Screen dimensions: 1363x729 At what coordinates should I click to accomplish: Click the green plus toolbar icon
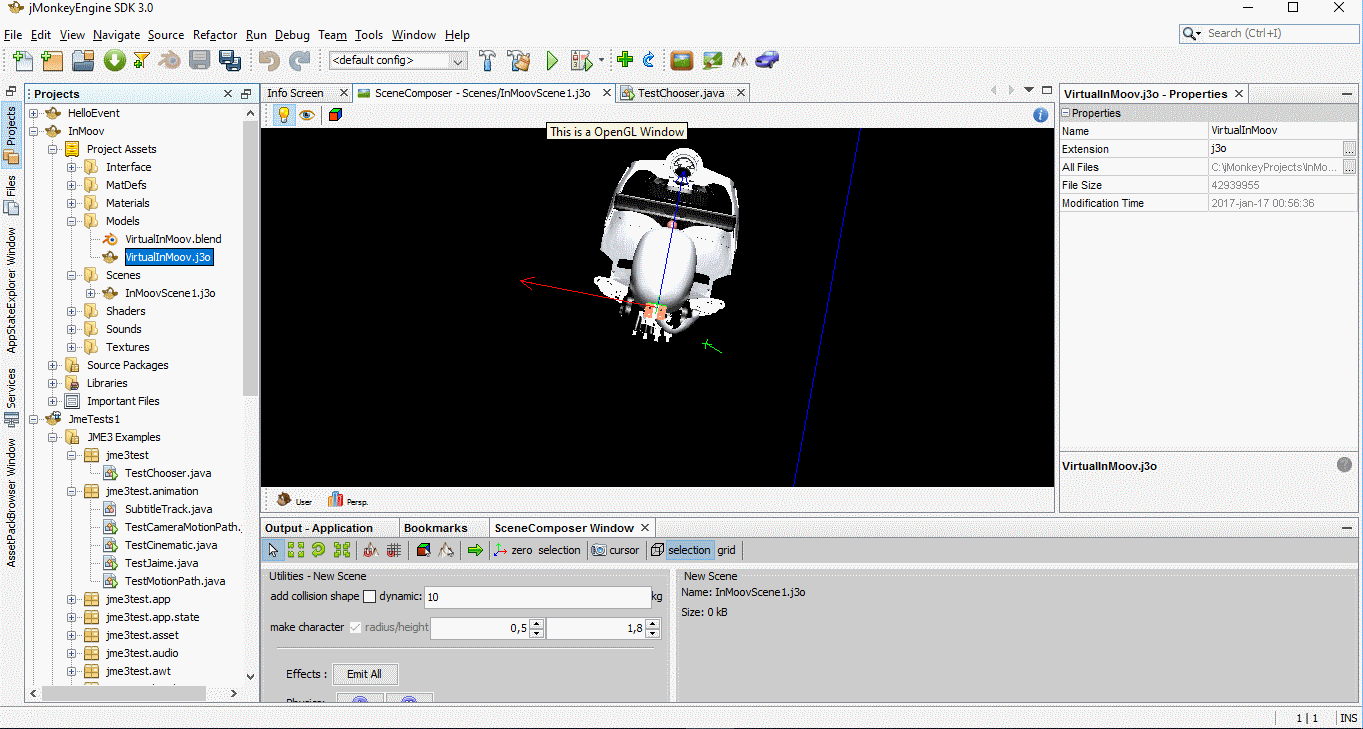point(625,60)
